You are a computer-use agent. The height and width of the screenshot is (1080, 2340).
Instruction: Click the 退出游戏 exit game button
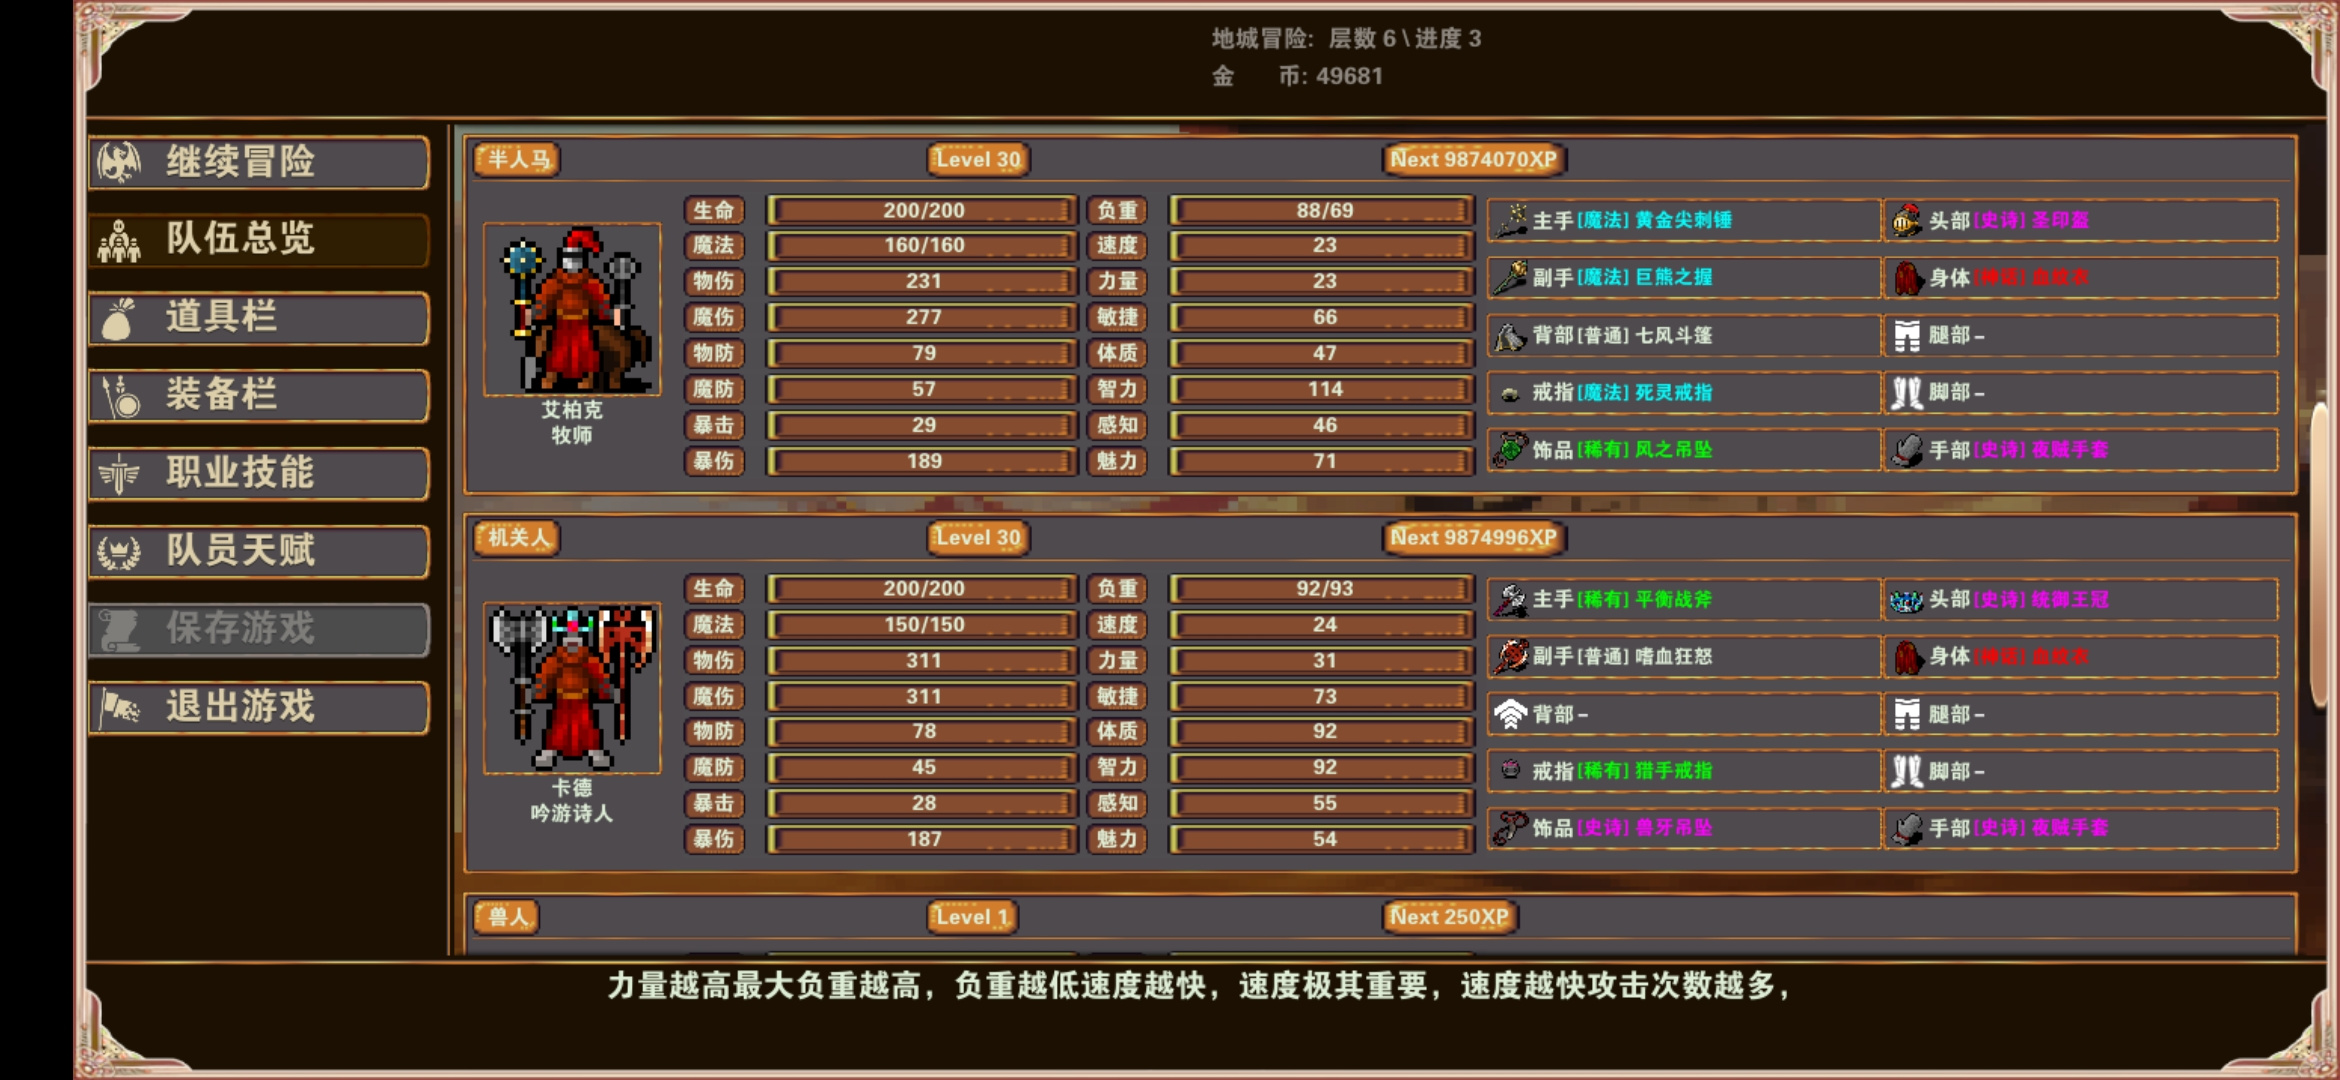point(259,707)
